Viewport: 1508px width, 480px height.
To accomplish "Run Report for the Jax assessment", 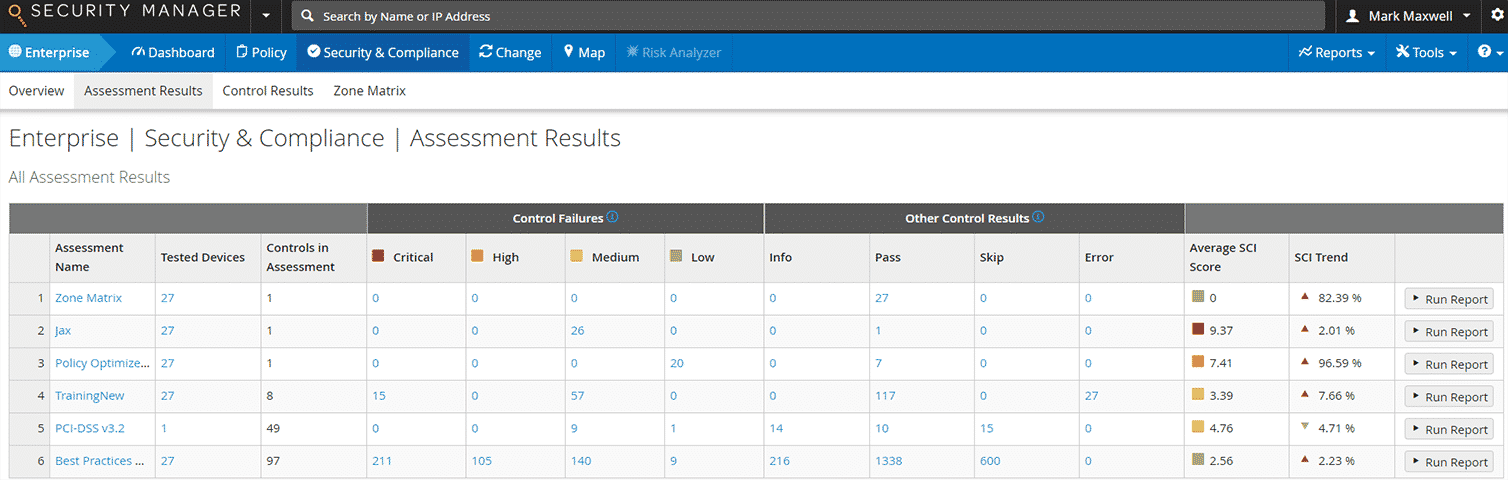I will click(1449, 332).
